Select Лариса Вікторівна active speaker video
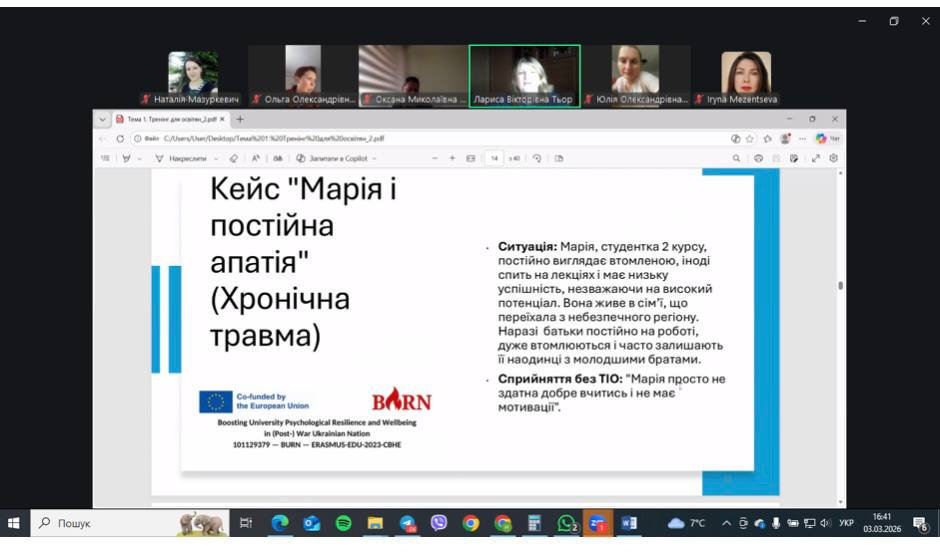Image resolution: width=940 pixels, height=553 pixels. 525,76
